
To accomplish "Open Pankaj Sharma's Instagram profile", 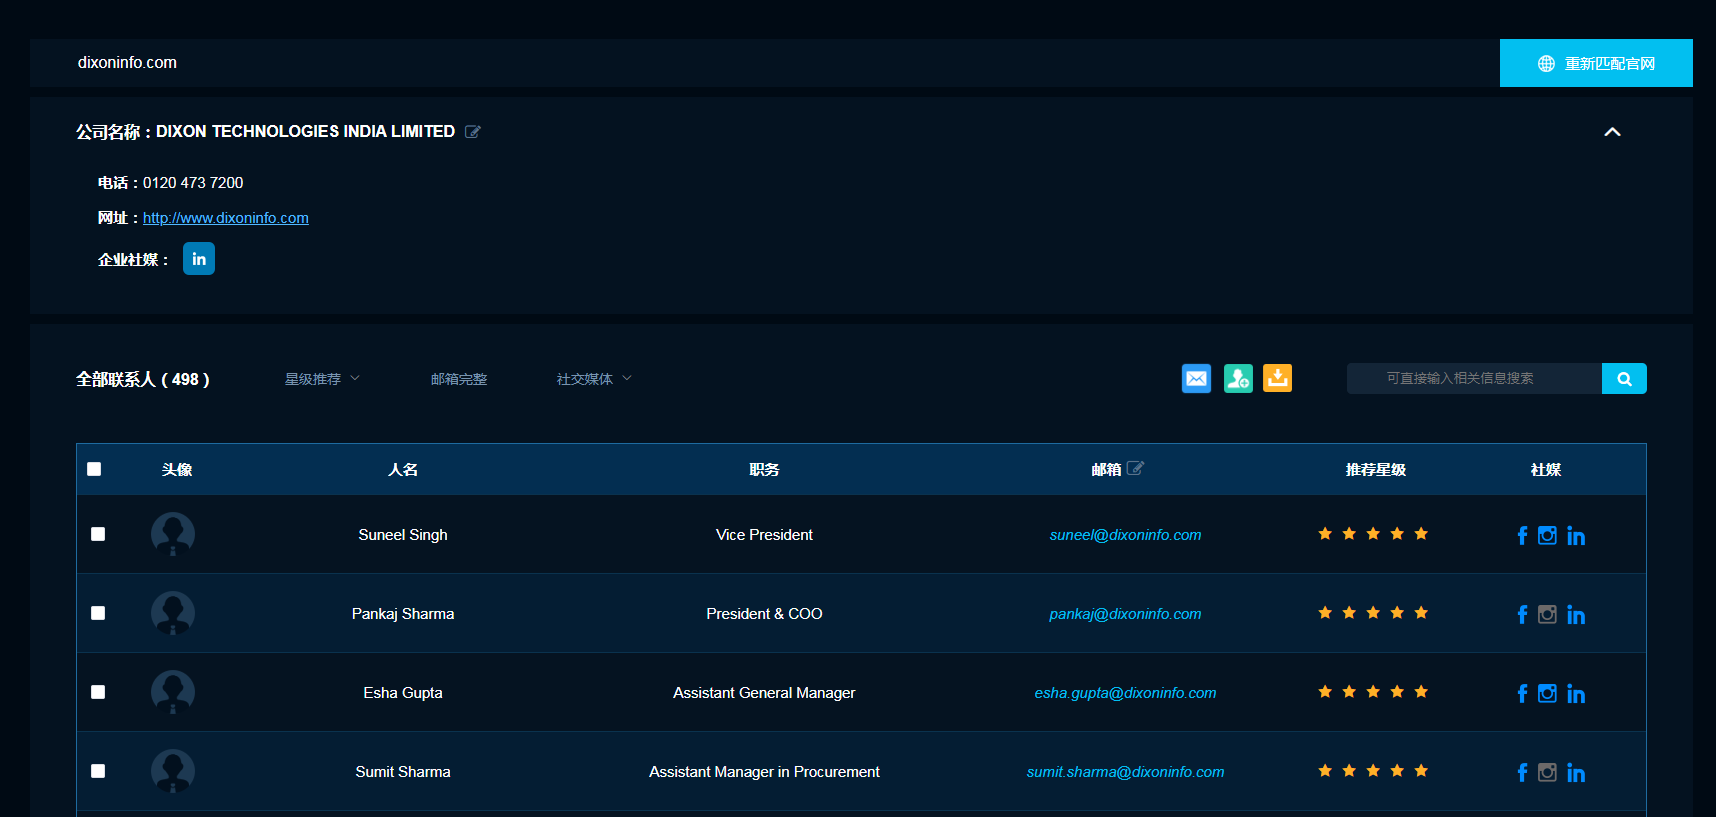I will tap(1547, 614).
